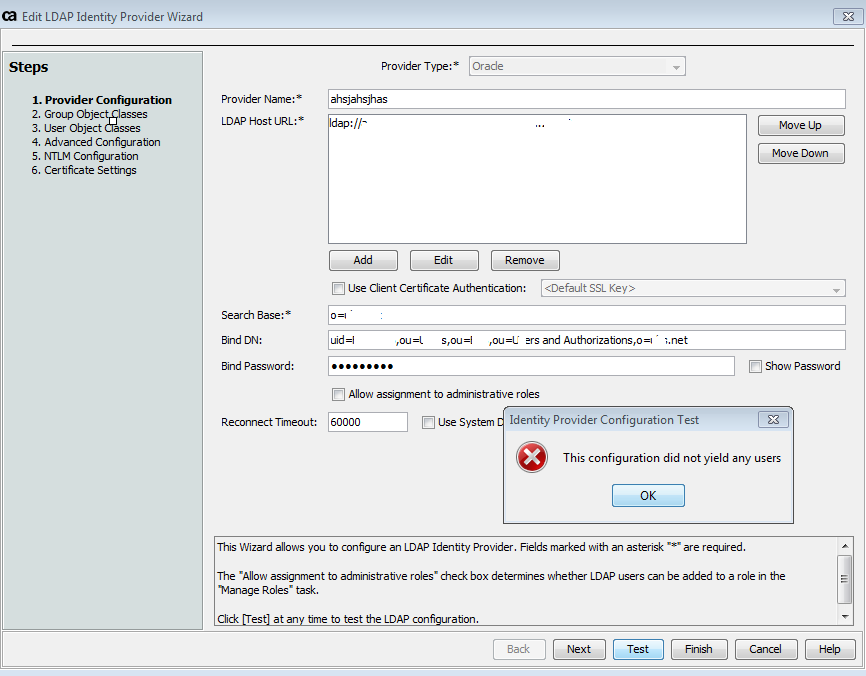Viewport: 866px width, 676px height.
Task: Click the red error icon in the test dialog
Action: [x=531, y=457]
